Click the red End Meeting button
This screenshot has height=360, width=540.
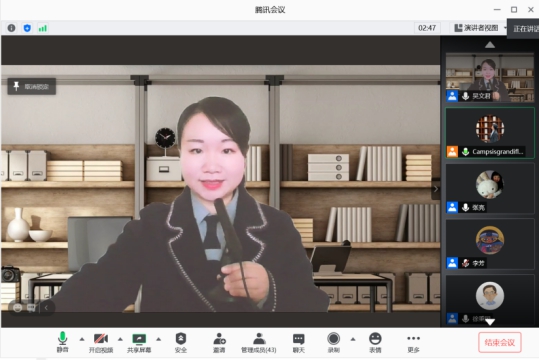click(500, 342)
